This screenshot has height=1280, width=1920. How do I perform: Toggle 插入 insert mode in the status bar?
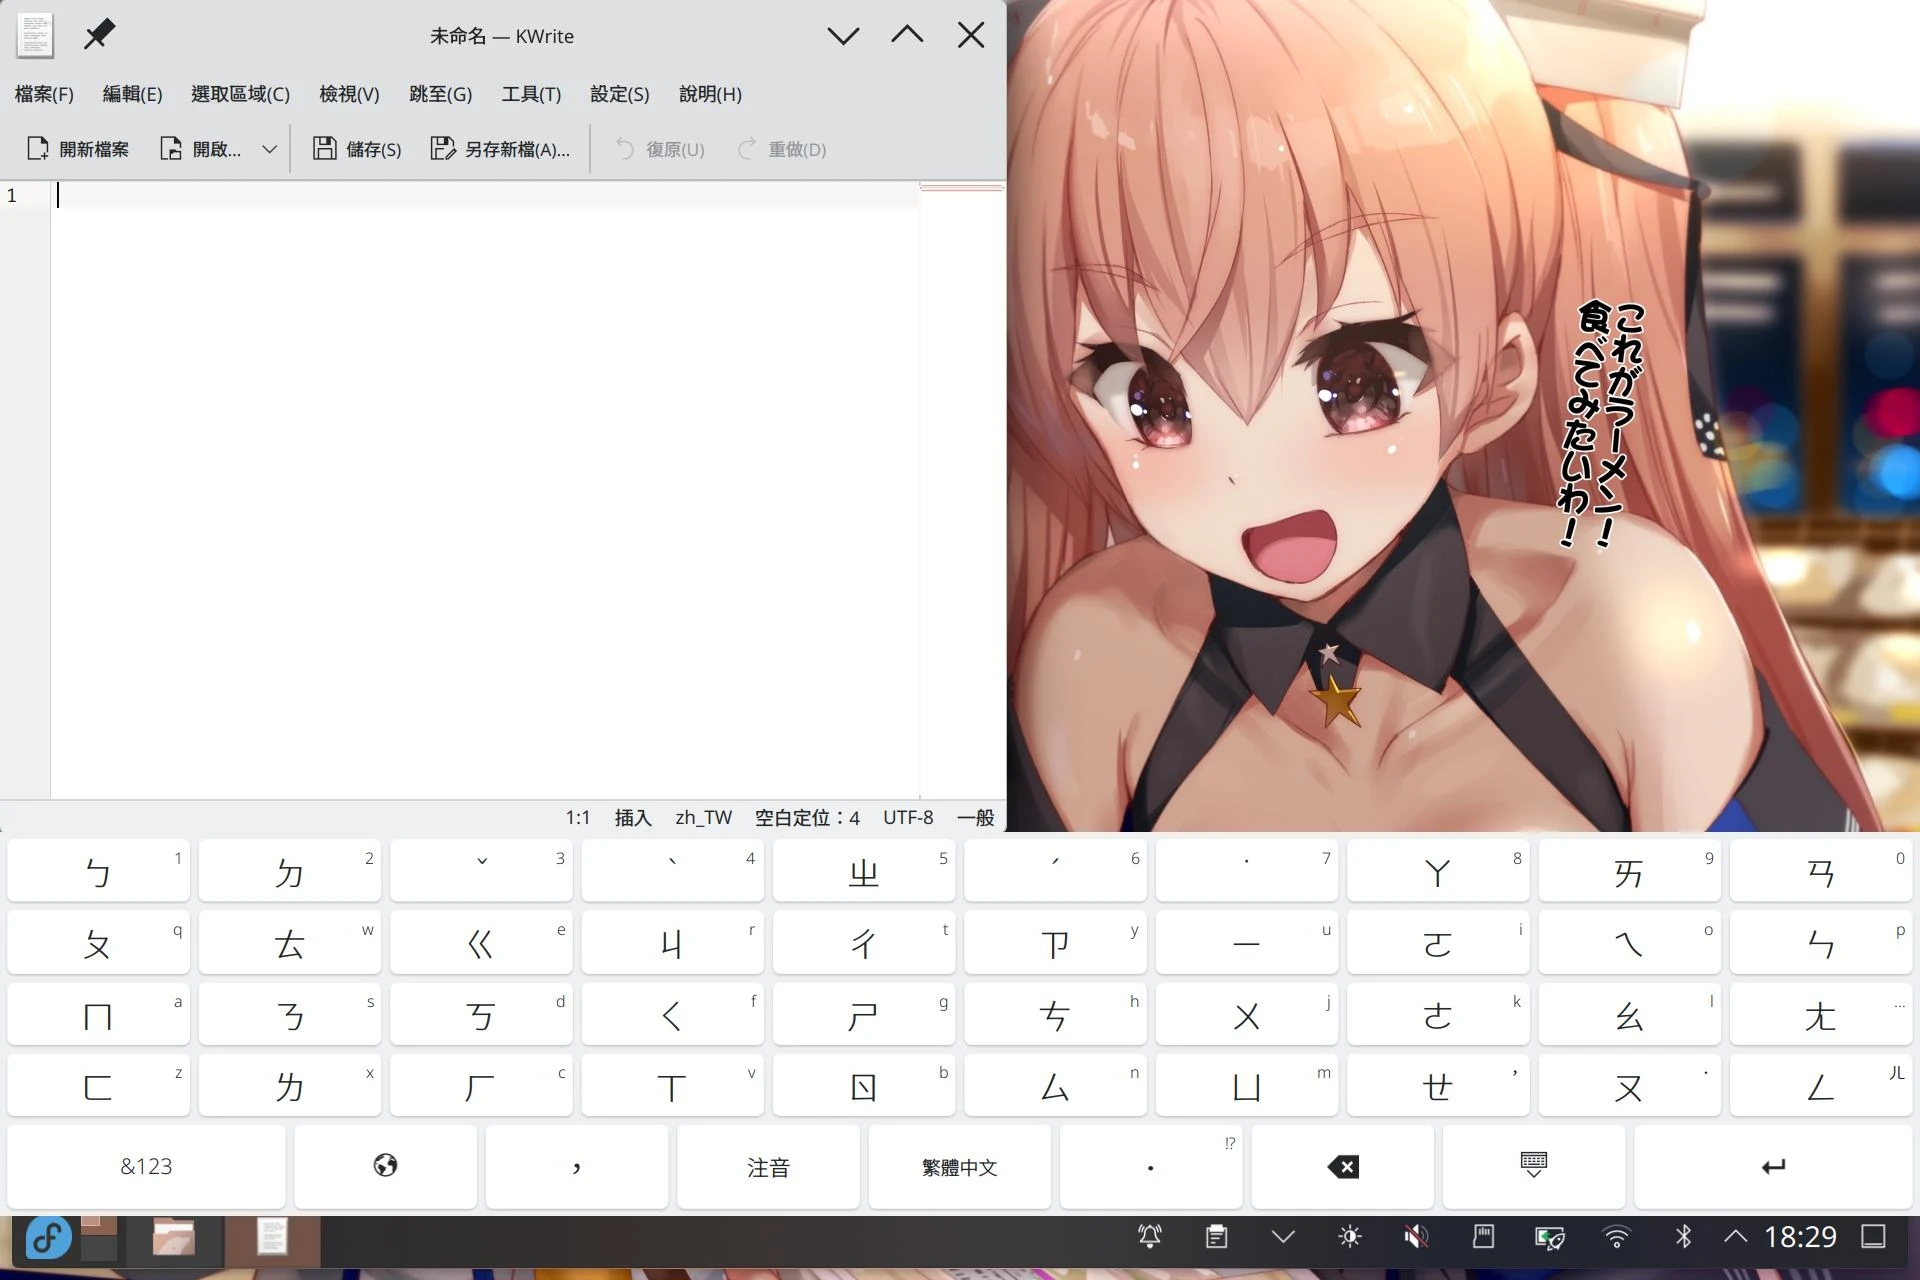click(x=632, y=817)
